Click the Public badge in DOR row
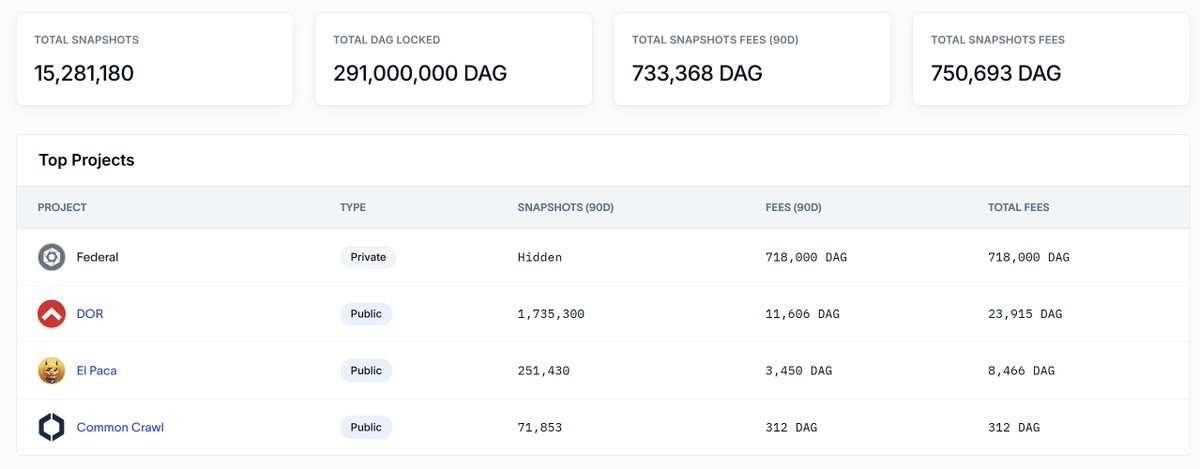Screen dimensions: 1200x469 click(366, 314)
